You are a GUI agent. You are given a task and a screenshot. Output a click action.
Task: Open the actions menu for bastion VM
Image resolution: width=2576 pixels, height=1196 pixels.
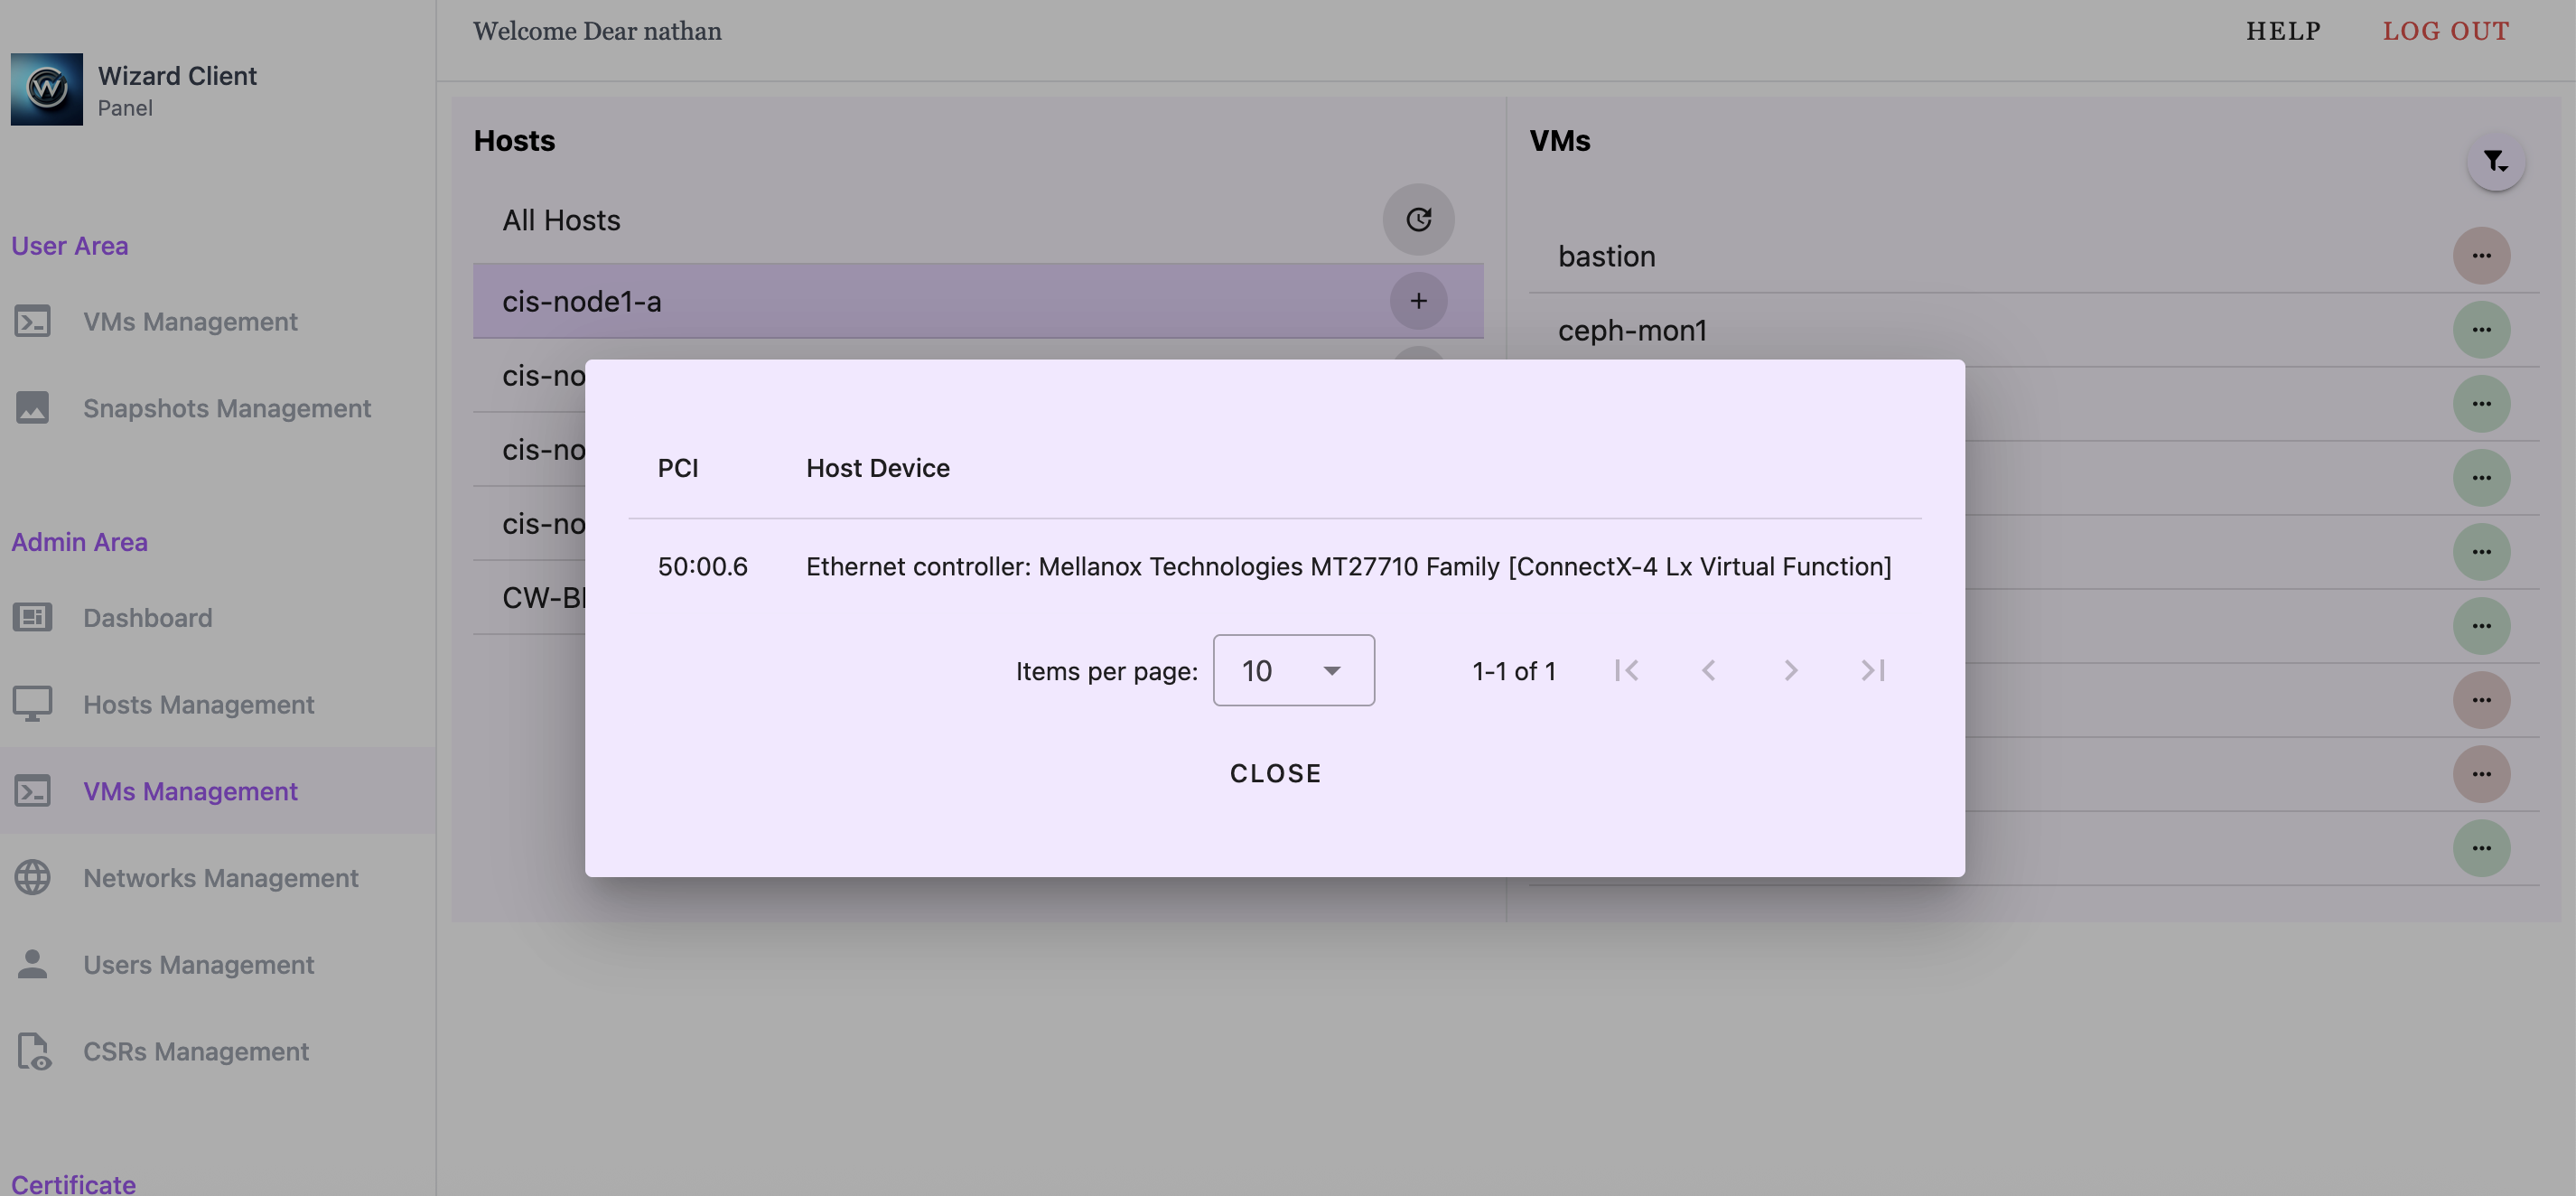click(2482, 255)
